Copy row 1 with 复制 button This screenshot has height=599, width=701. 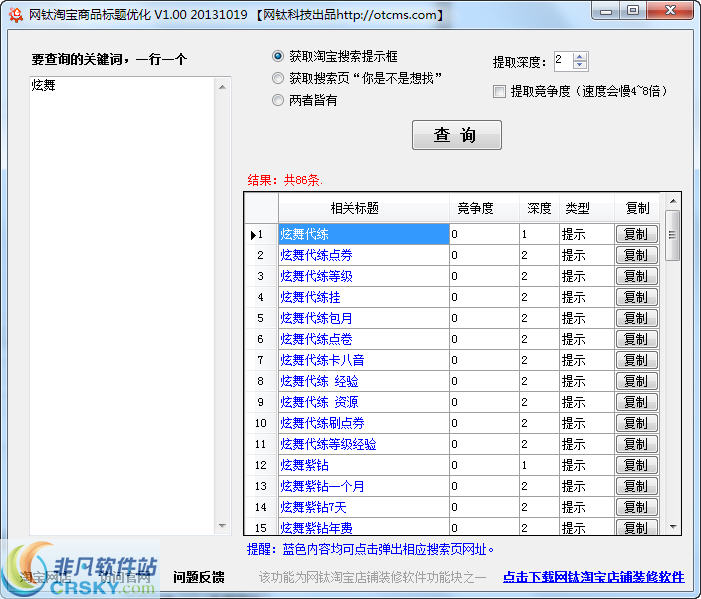pos(637,234)
